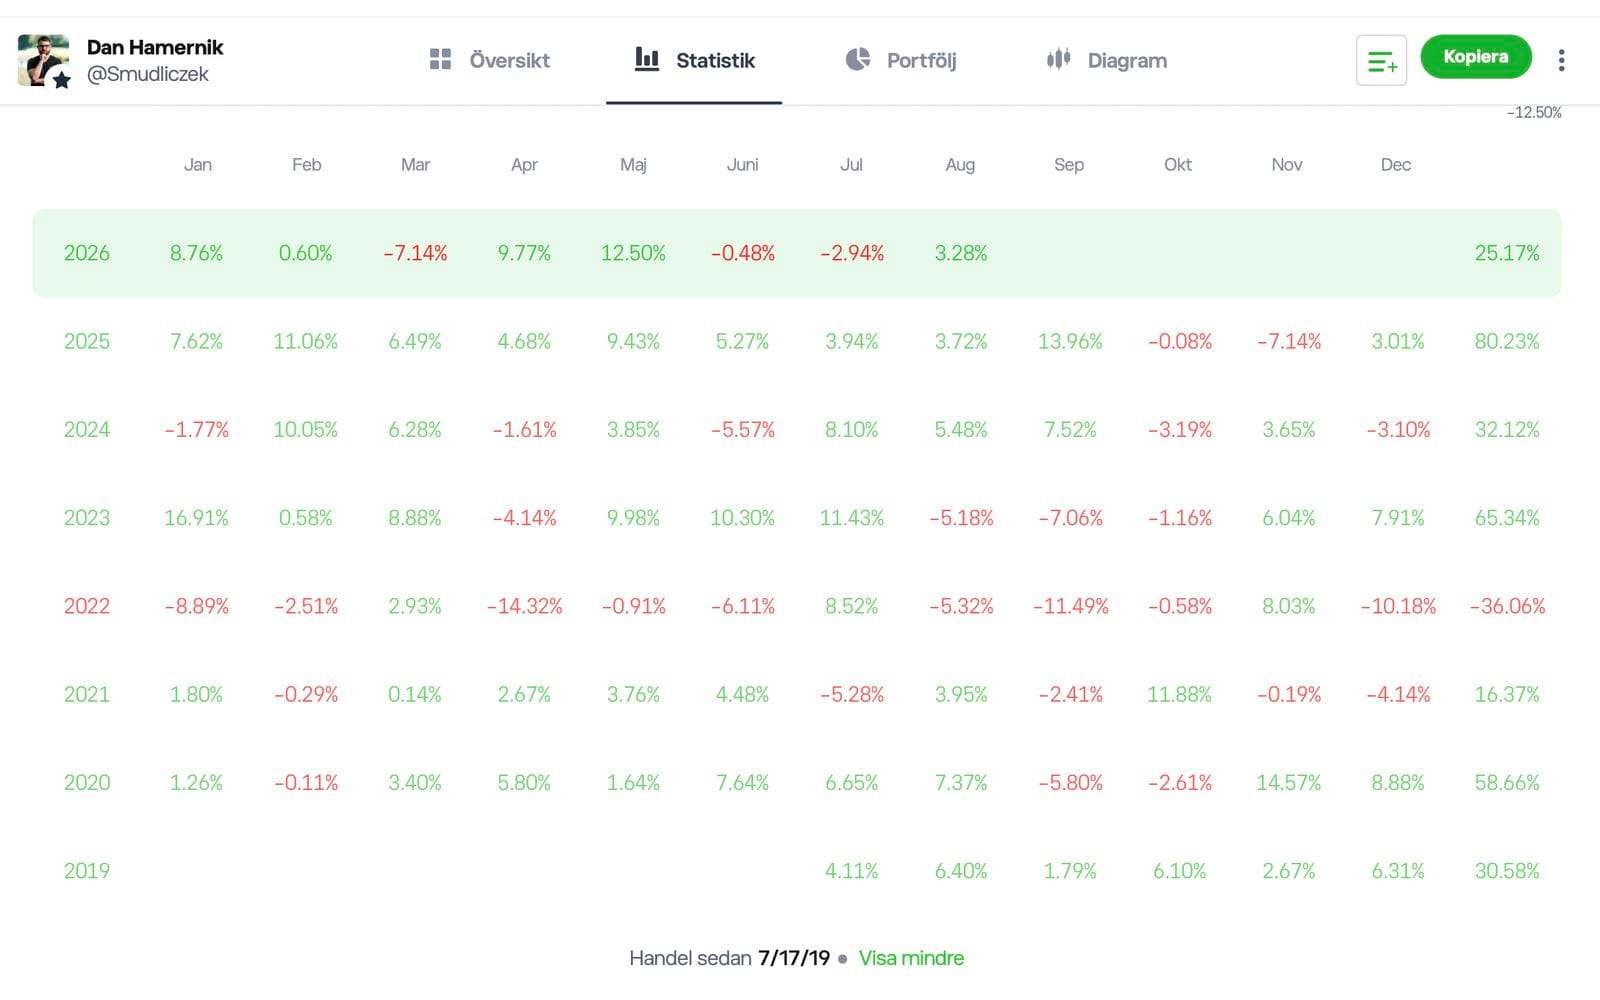
Task: Open the Diagram candlestick icon
Action: click(1059, 59)
